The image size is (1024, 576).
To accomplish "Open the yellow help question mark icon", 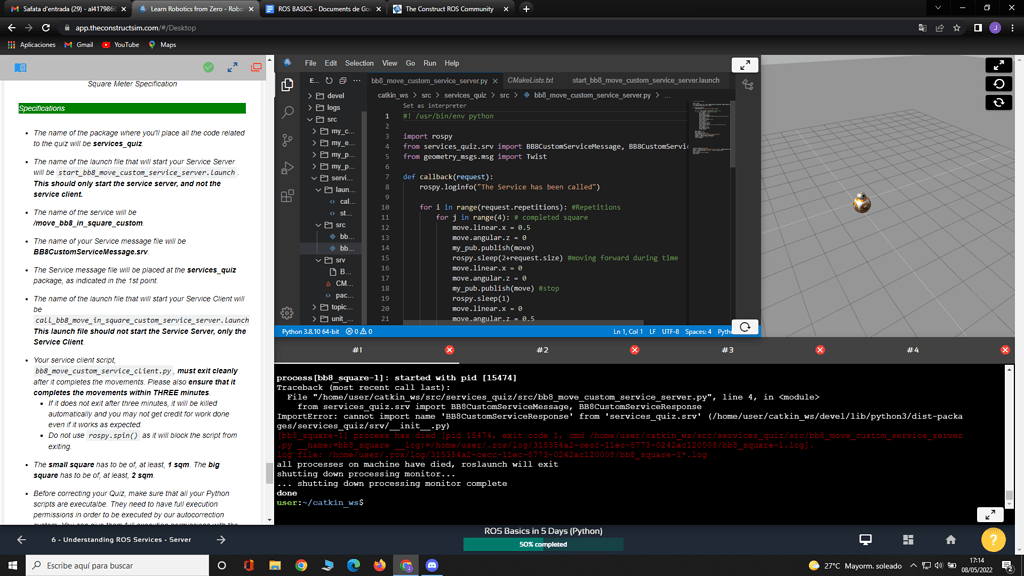I will [x=991, y=540].
